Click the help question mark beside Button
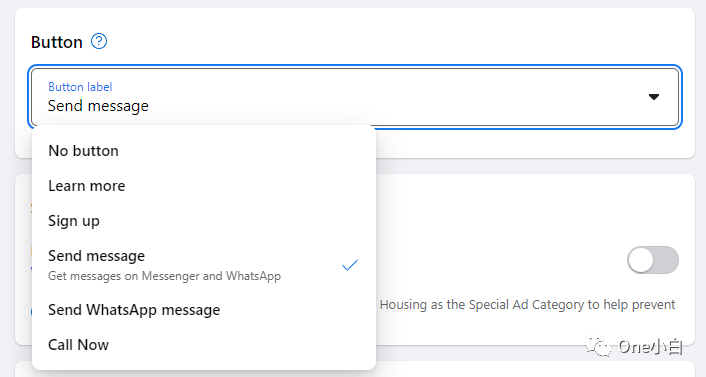Viewport: 706px width, 377px height. (99, 41)
